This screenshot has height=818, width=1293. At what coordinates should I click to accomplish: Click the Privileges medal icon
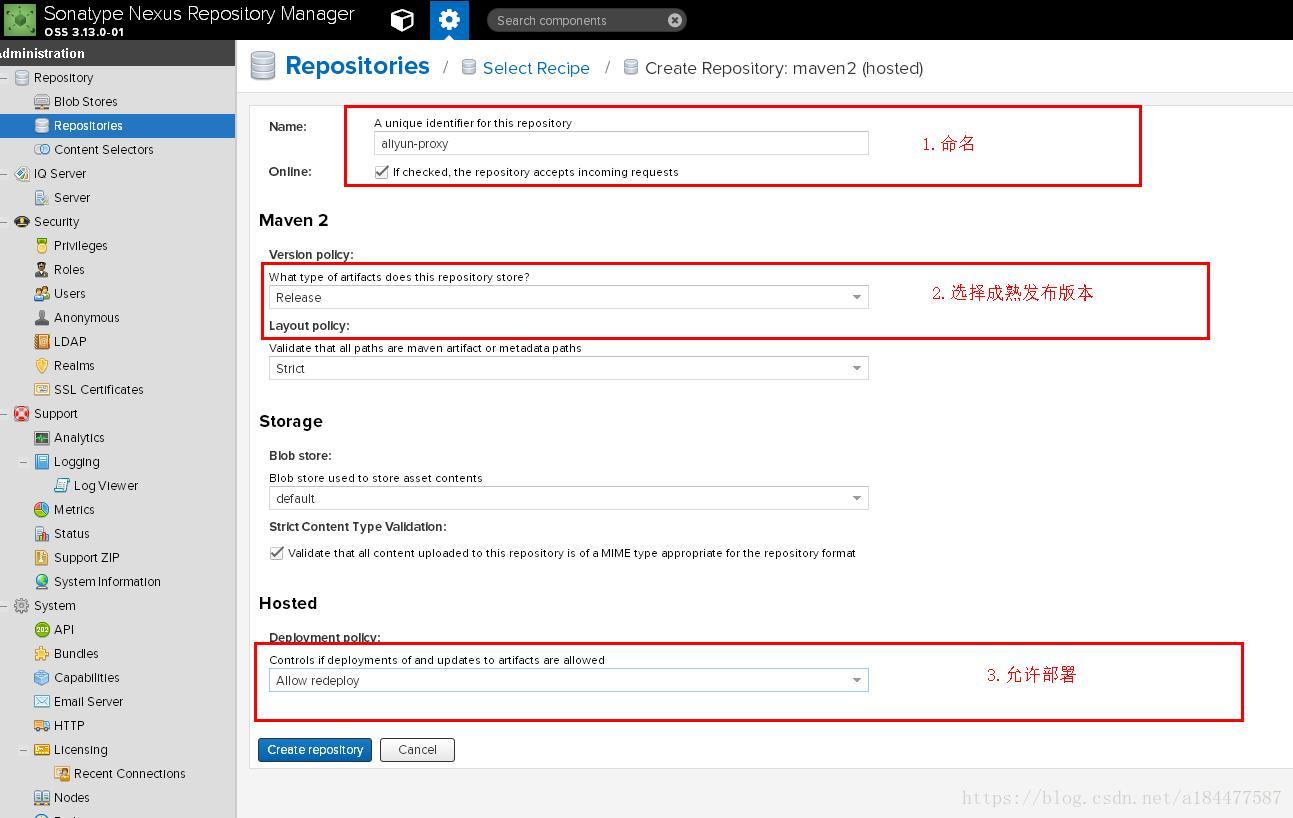pyautogui.click(x=42, y=246)
